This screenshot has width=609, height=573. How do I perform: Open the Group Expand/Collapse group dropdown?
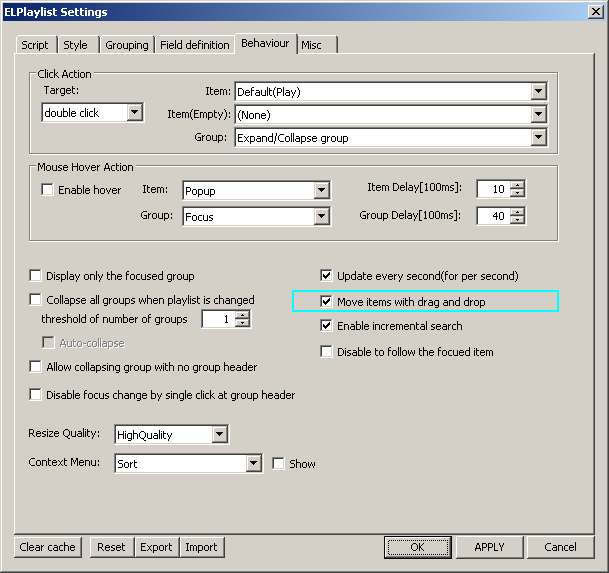tap(539, 138)
